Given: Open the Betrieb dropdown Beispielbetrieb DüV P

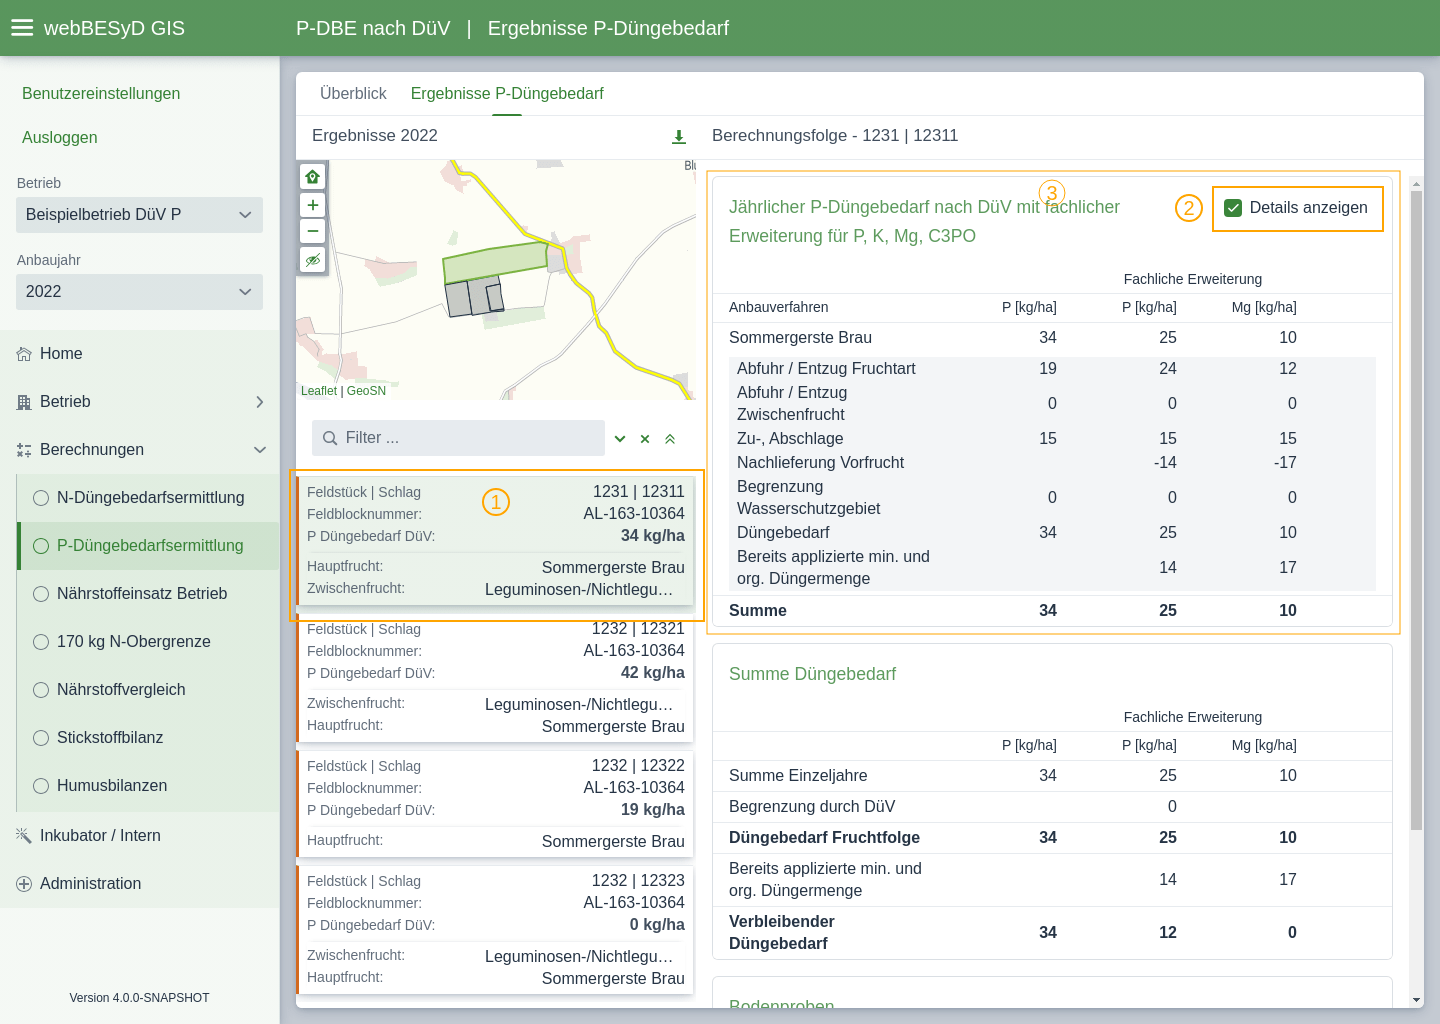Looking at the screenshot, I should pyautogui.click(x=139, y=215).
